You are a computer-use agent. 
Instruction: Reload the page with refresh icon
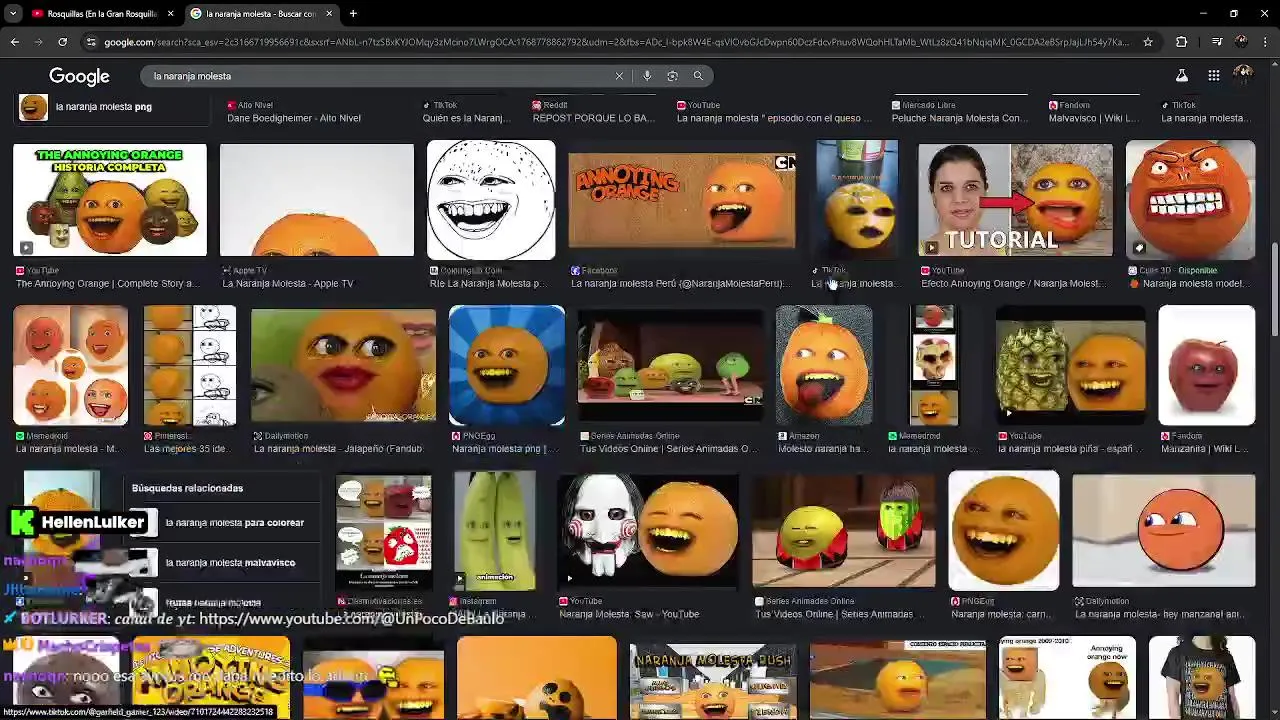coord(62,42)
